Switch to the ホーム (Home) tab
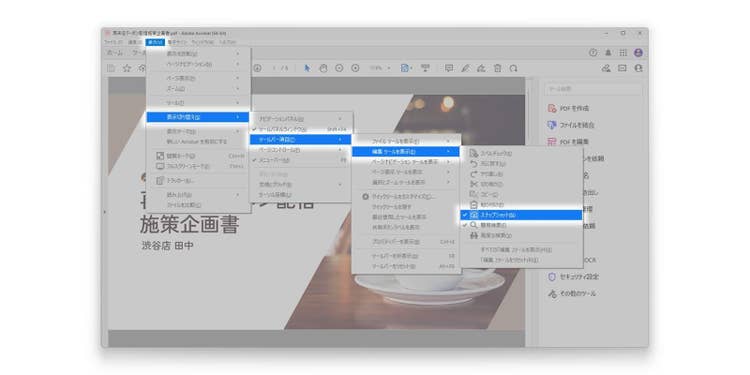This screenshot has height=375, width=750. 115,53
